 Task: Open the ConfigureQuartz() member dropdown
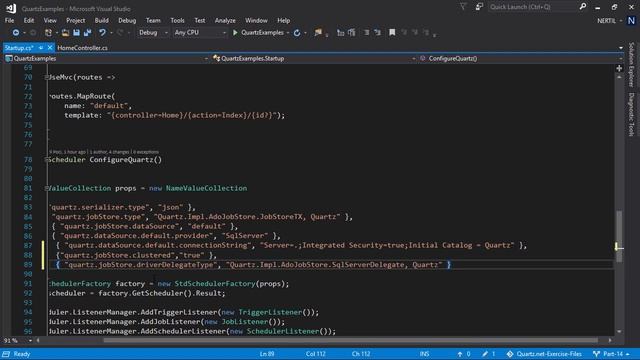tap(521, 59)
